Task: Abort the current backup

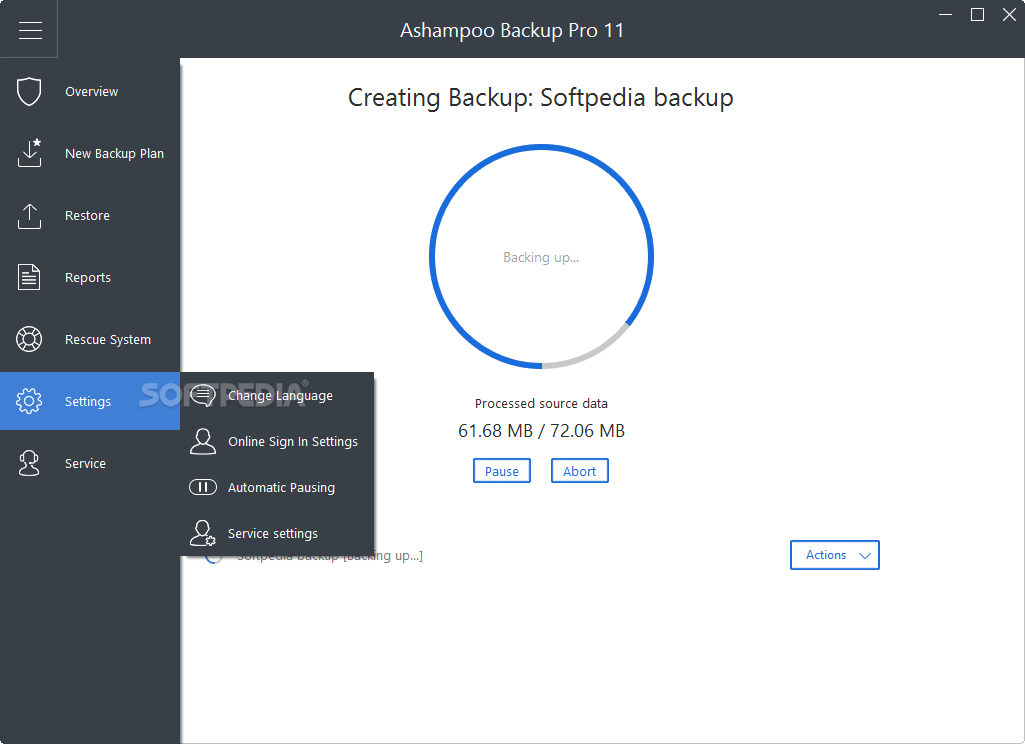Action: click(579, 471)
